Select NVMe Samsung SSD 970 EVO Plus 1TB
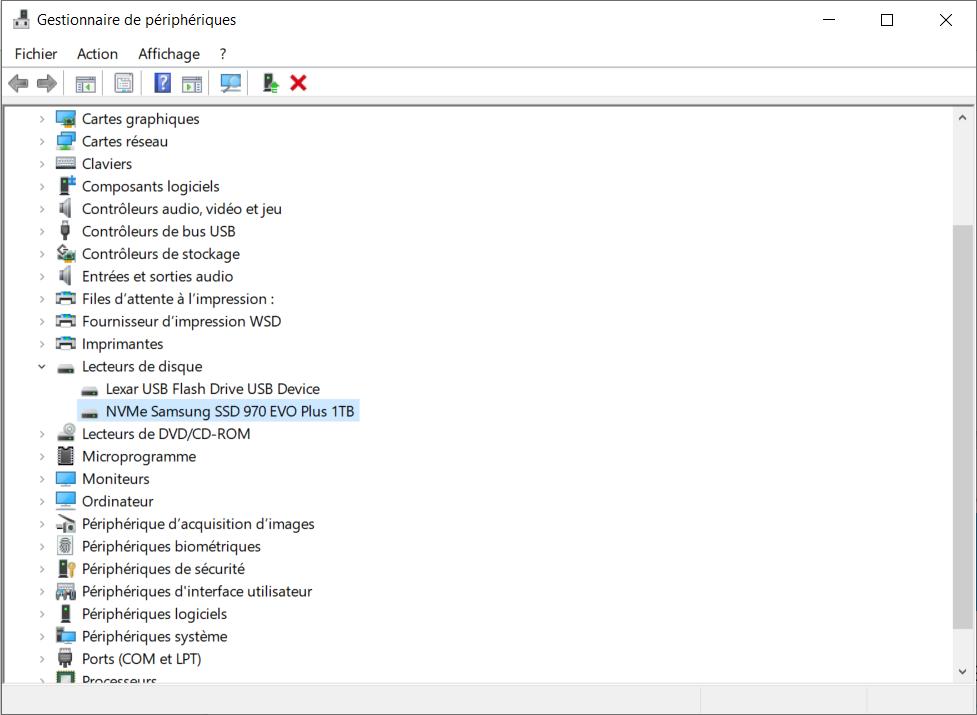 click(x=230, y=411)
